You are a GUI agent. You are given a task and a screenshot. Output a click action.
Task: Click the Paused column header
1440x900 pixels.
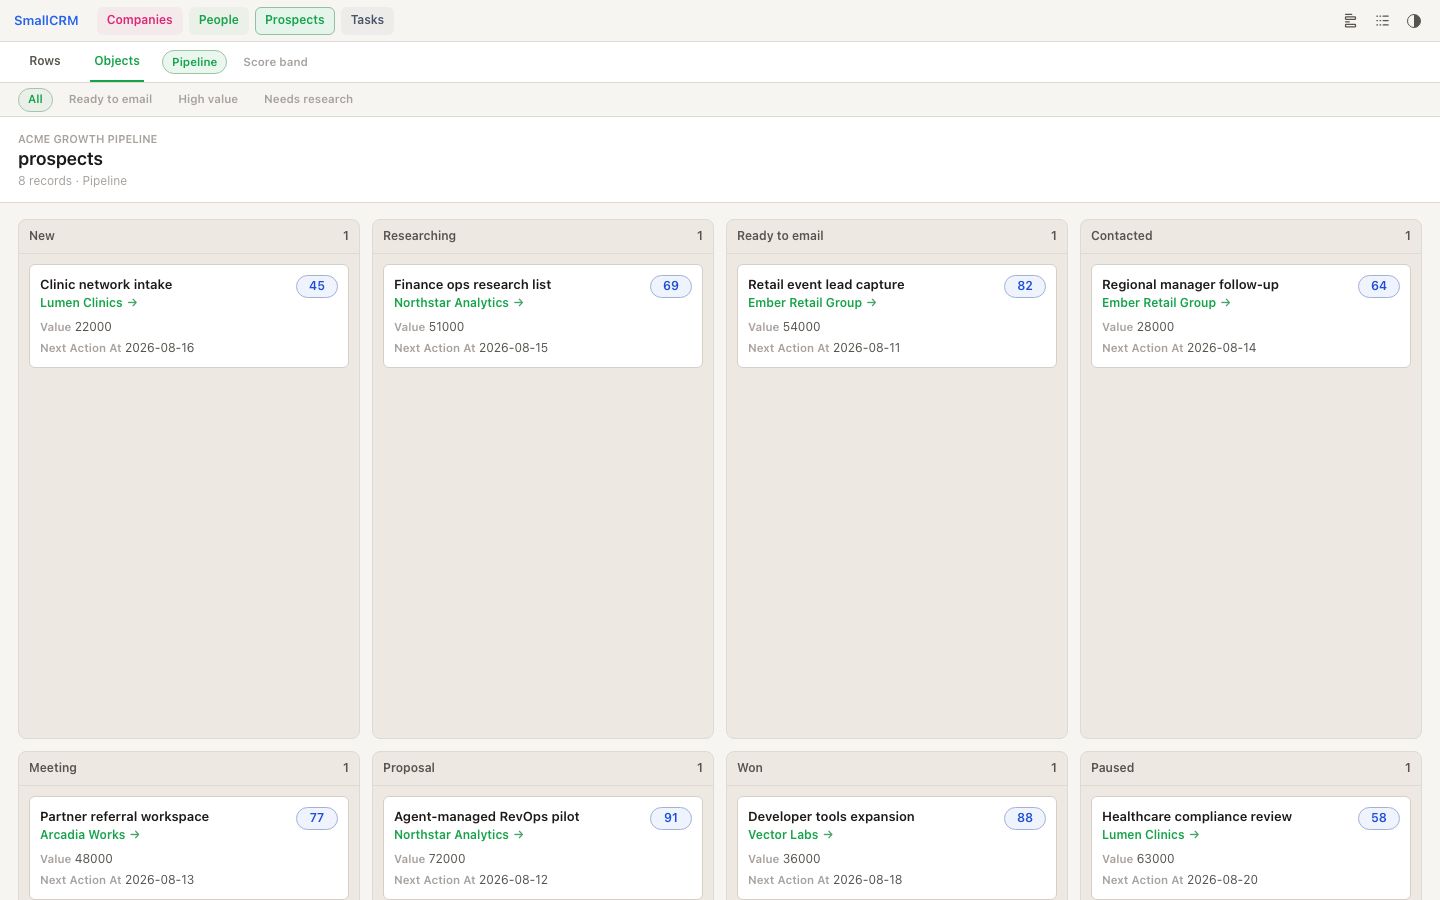(1251, 768)
